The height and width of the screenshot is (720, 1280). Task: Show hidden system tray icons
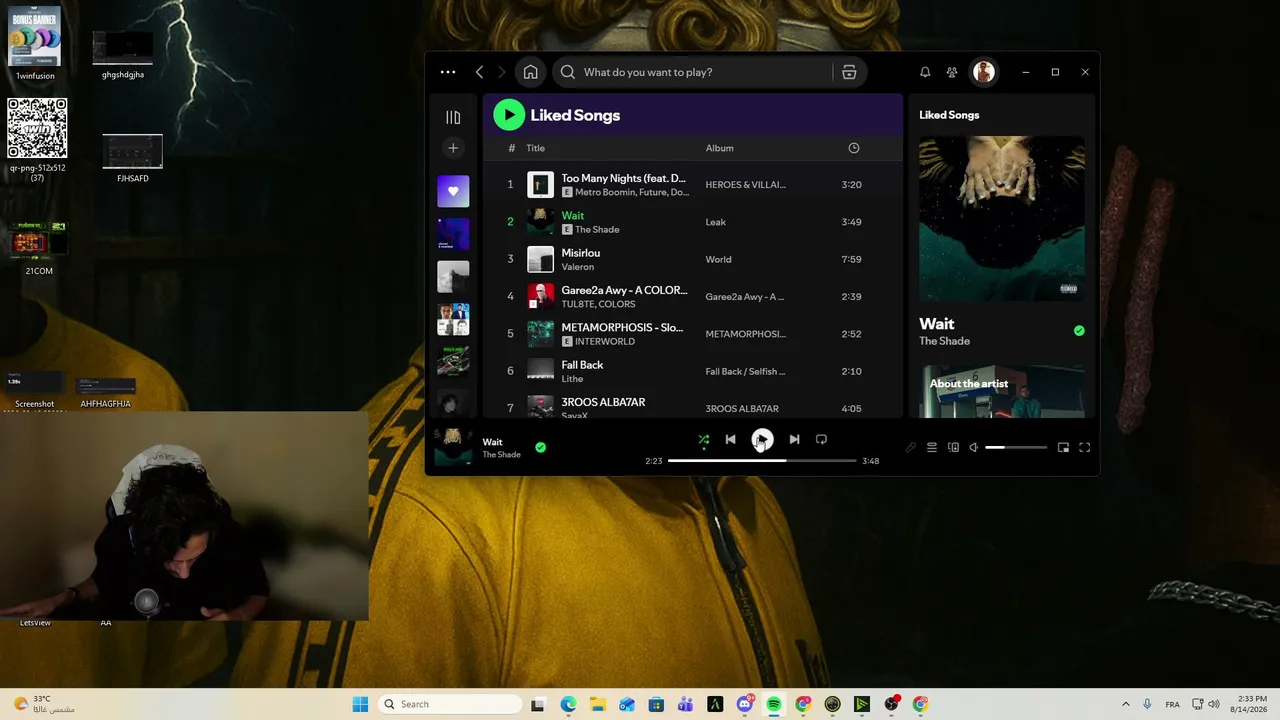click(x=1125, y=704)
